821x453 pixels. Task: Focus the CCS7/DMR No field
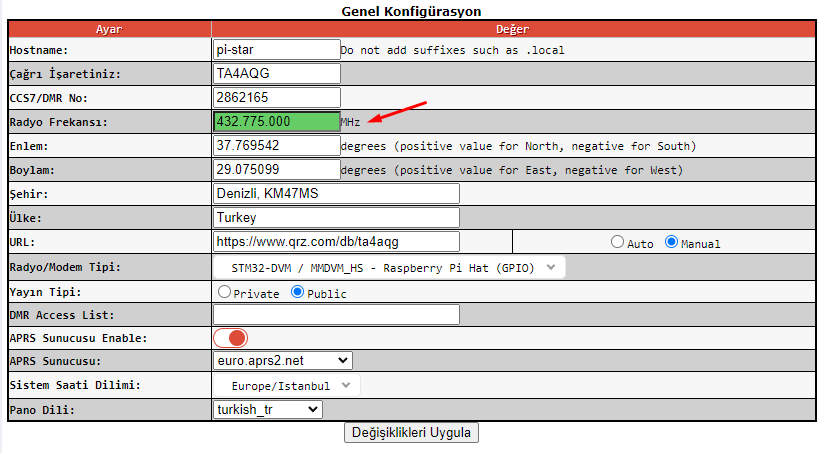coord(276,97)
